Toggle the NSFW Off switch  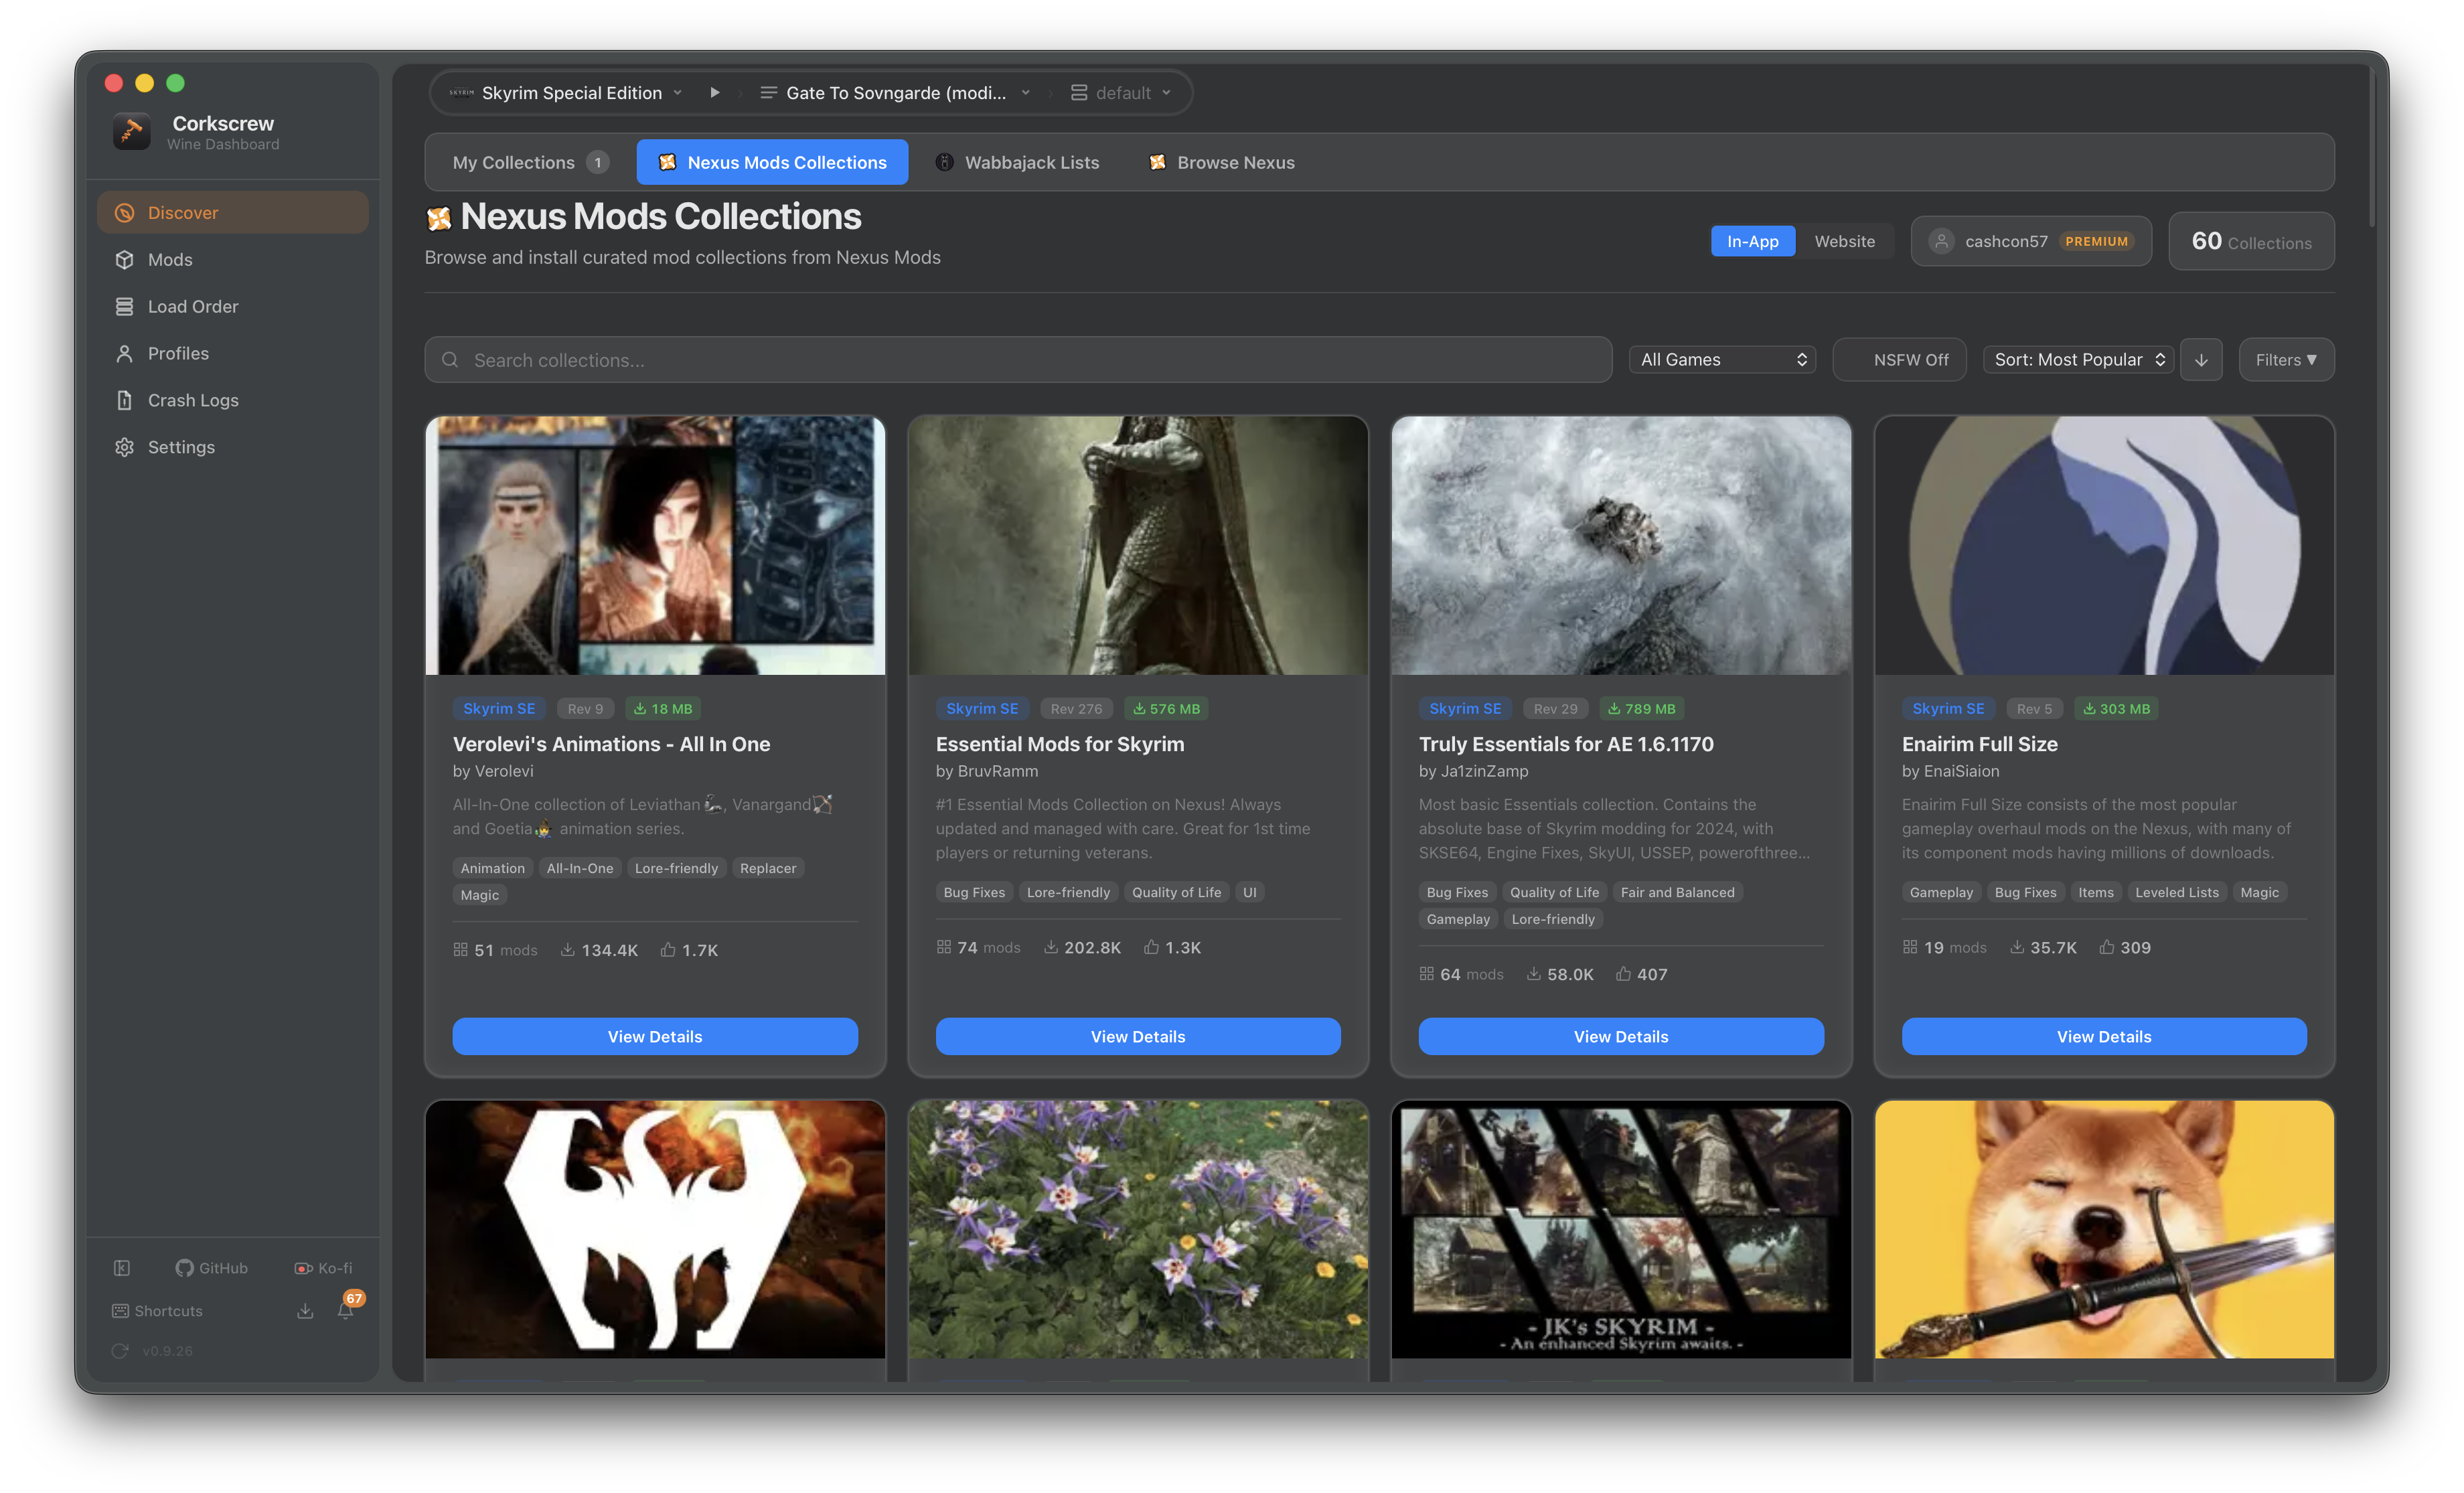(1899, 360)
